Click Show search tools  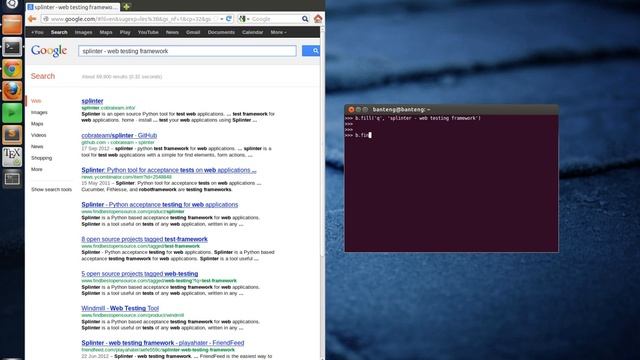click(51, 189)
